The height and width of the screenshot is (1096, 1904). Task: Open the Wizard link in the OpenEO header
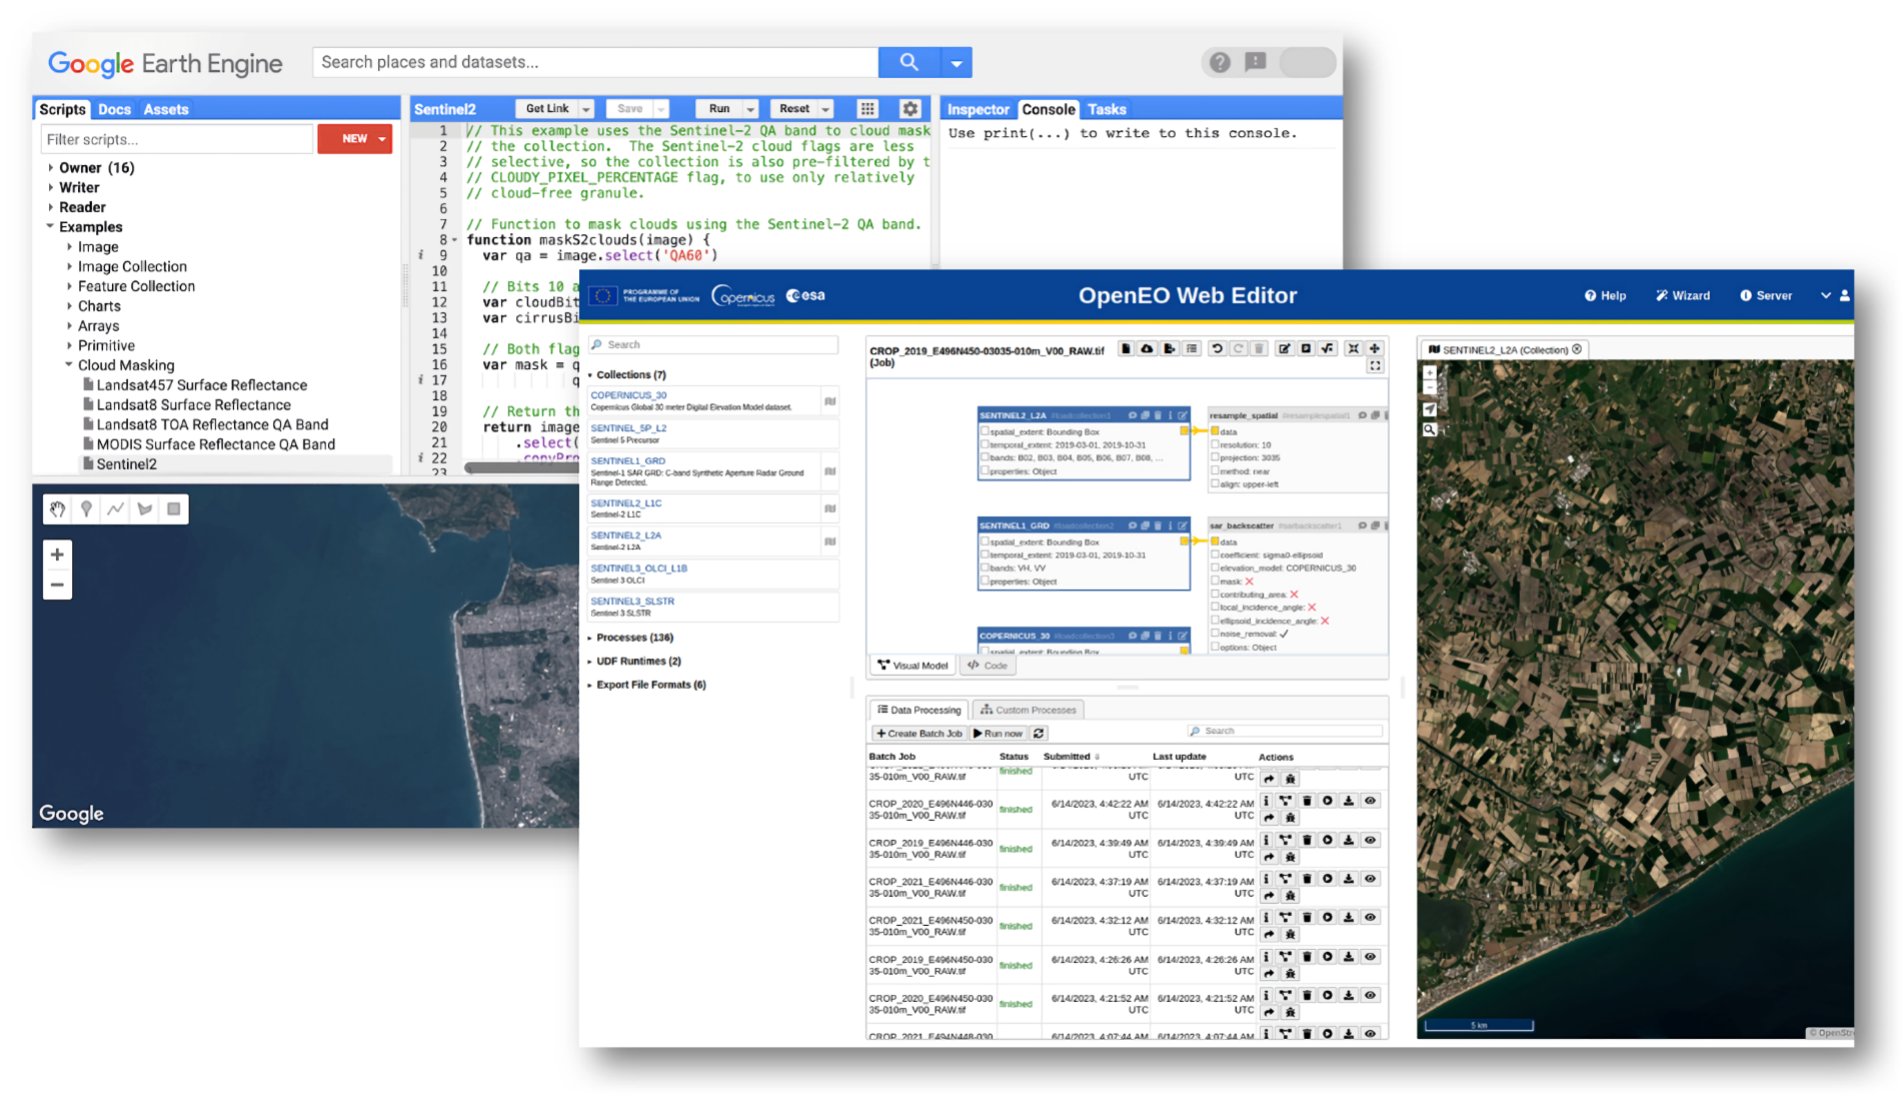pyautogui.click(x=1683, y=296)
